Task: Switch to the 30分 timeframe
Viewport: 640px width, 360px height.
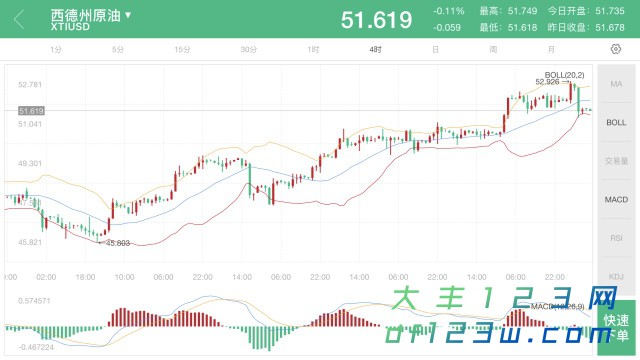Action: click(248, 50)
